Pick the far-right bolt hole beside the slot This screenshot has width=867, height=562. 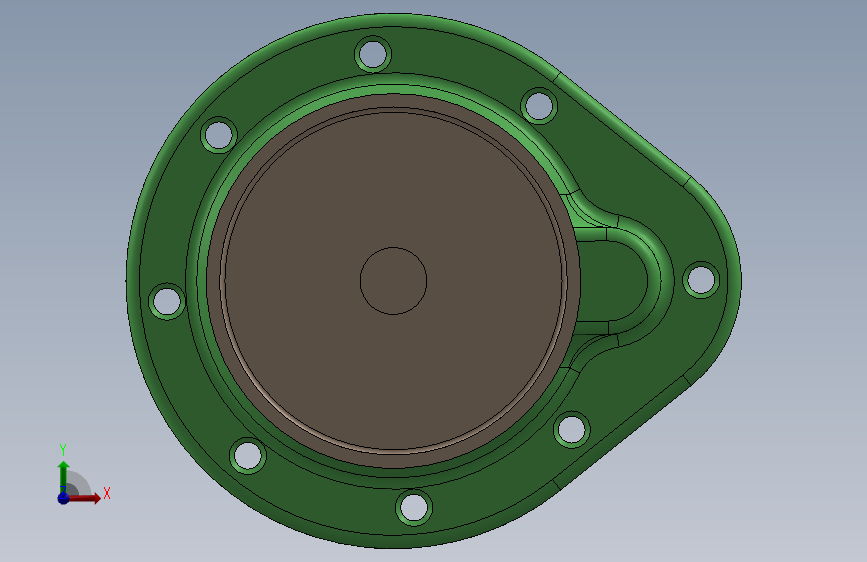point(701,279)
